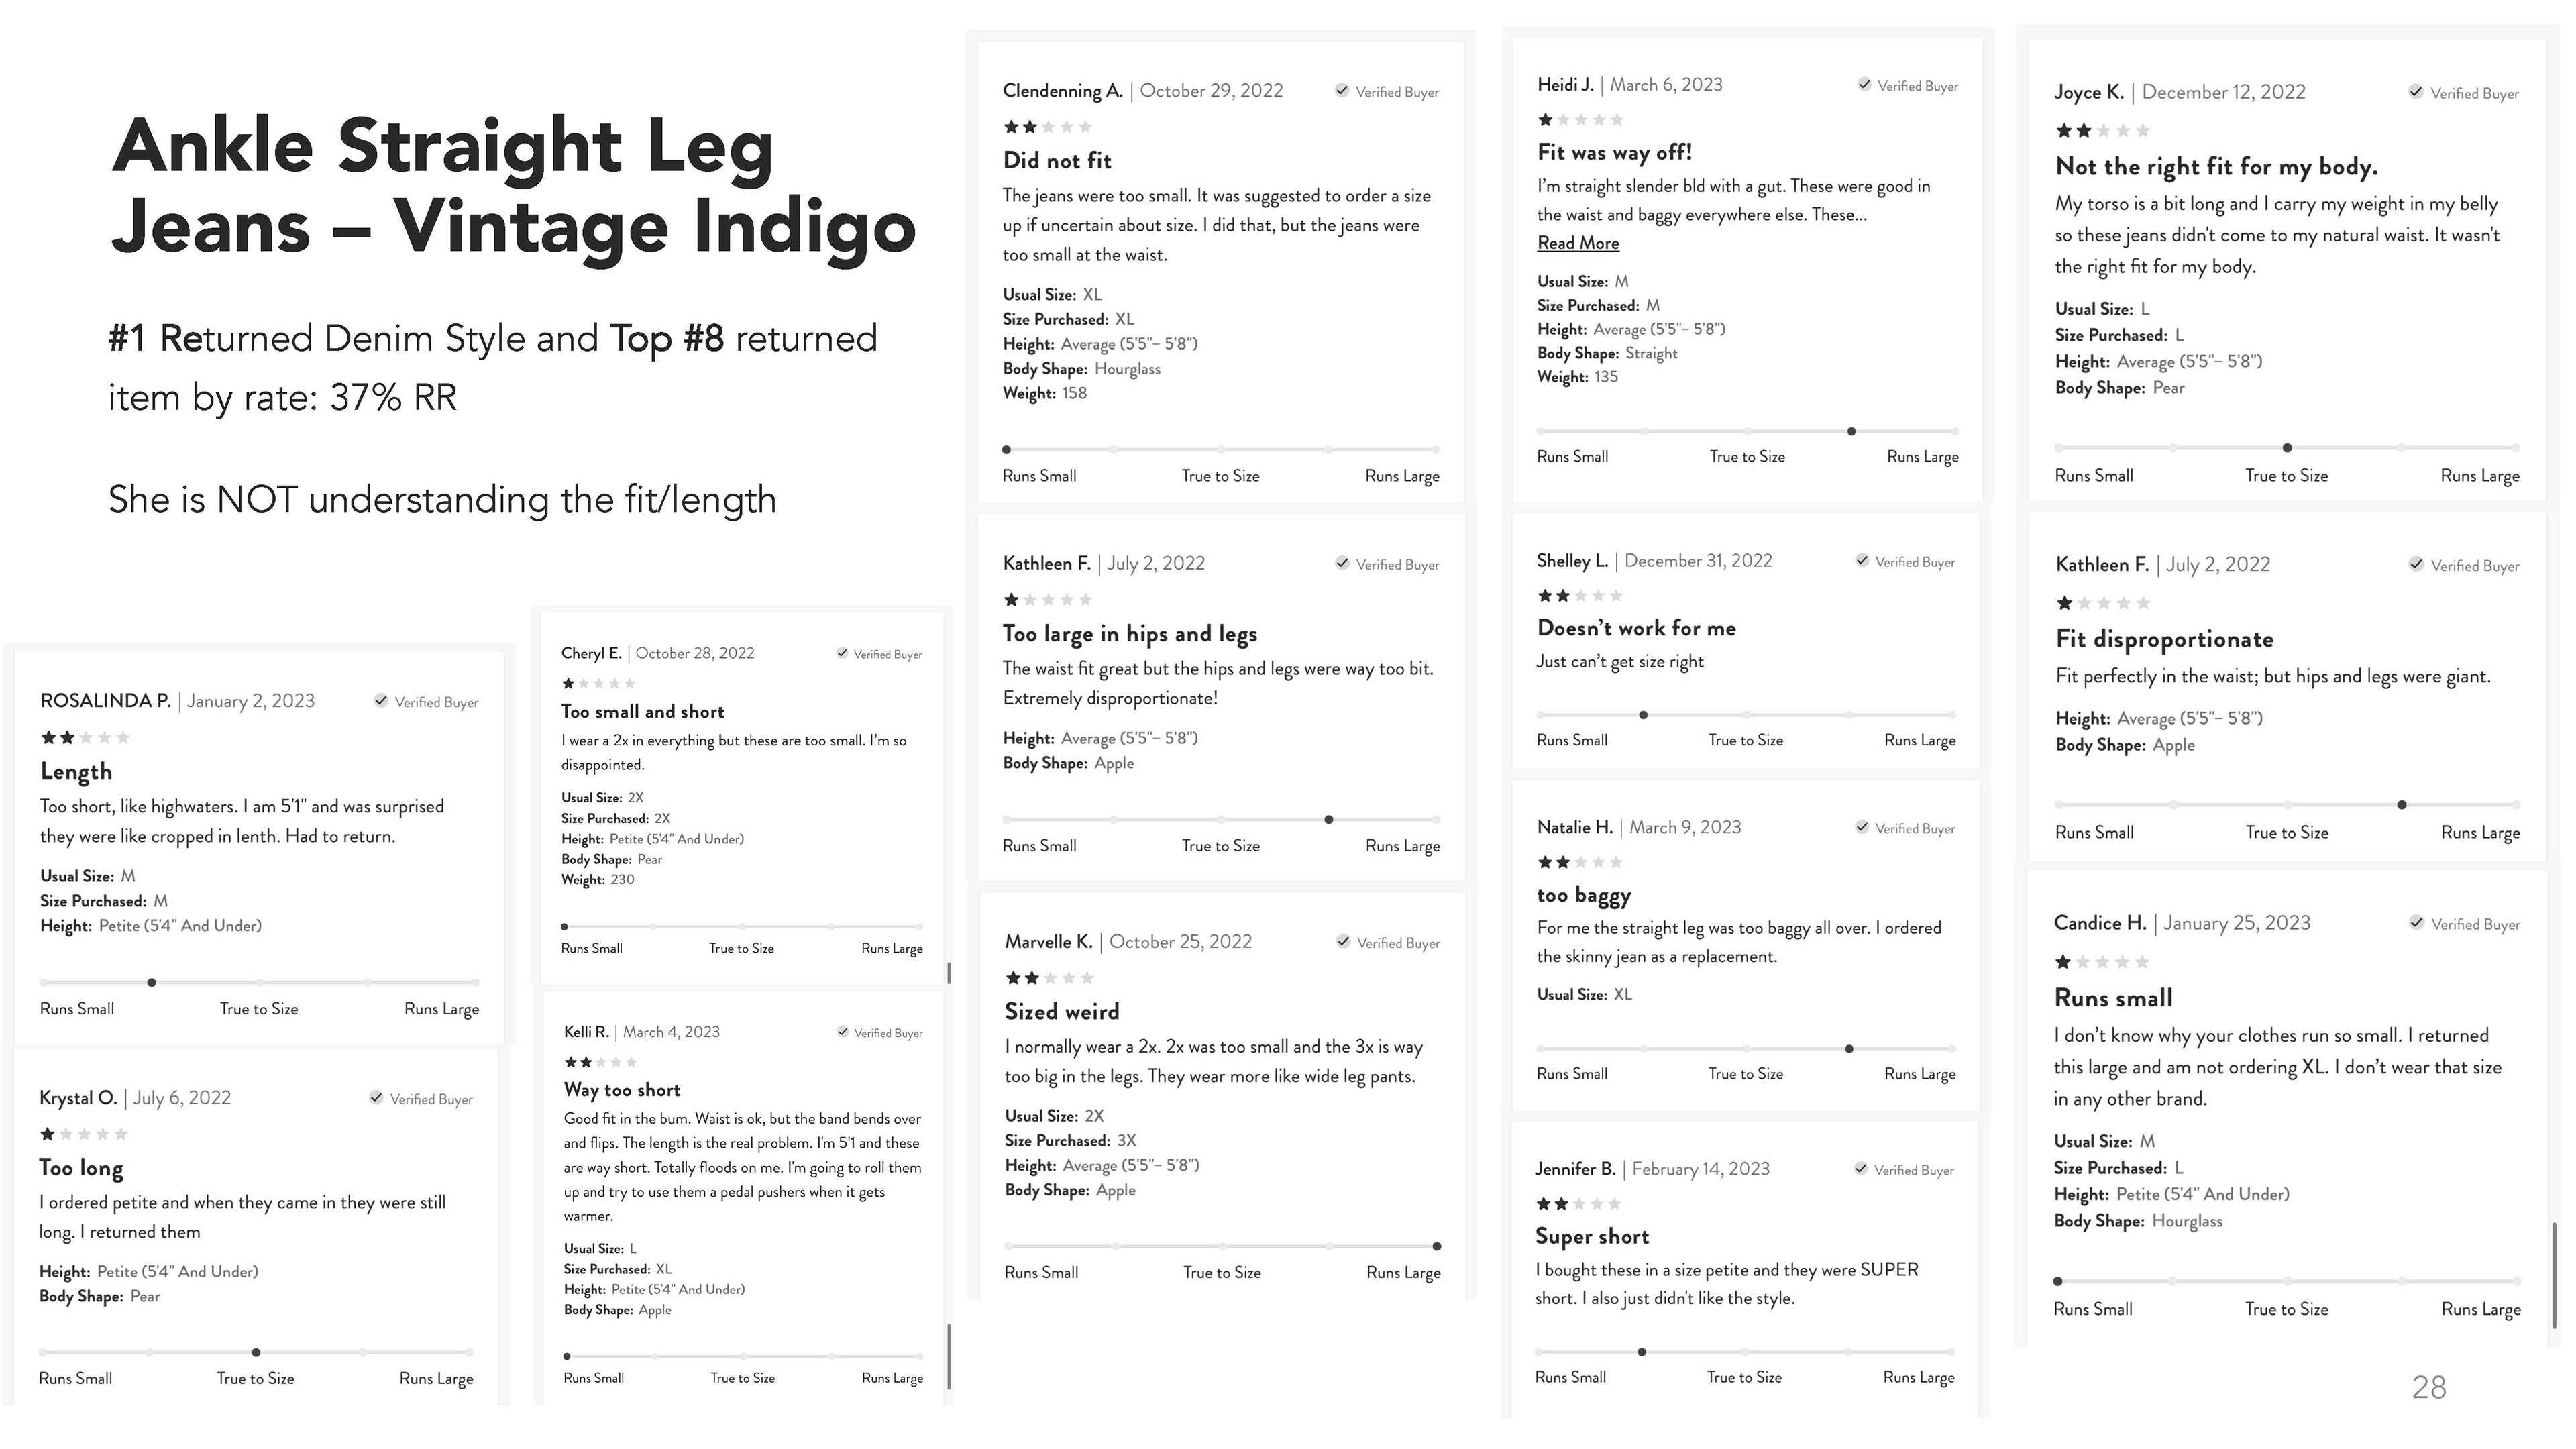Click scrollbar beside Kelli R. review
Viewport: 2576px width, 1449px height.
tap(949, 1355)
